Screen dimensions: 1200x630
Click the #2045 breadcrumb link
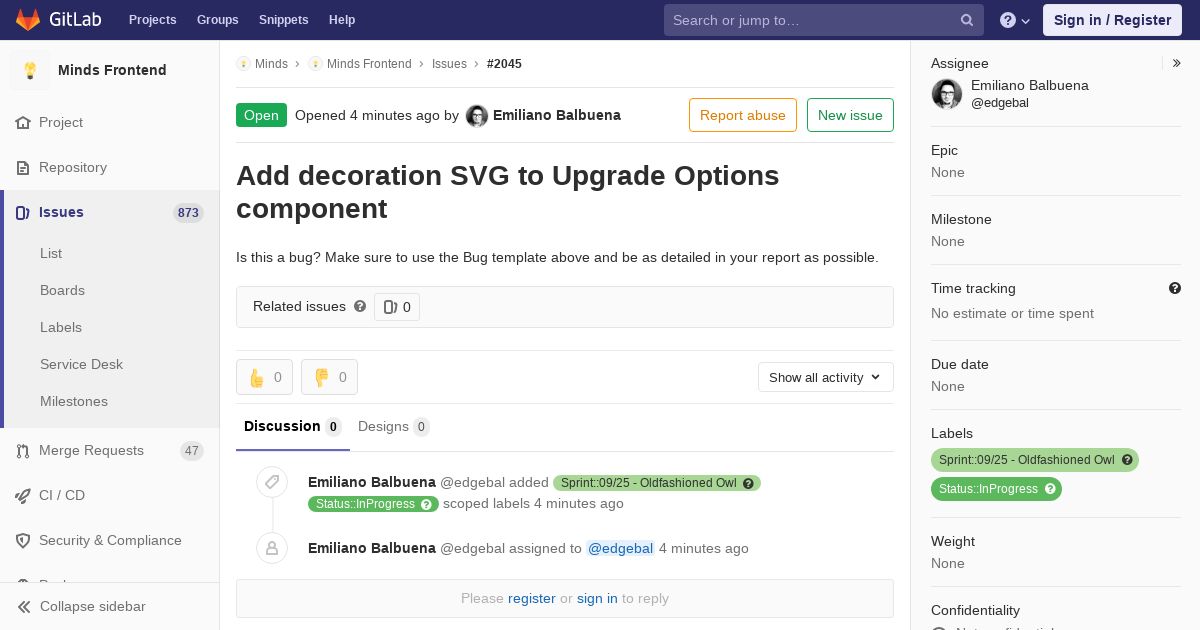[x=504, y=64]
